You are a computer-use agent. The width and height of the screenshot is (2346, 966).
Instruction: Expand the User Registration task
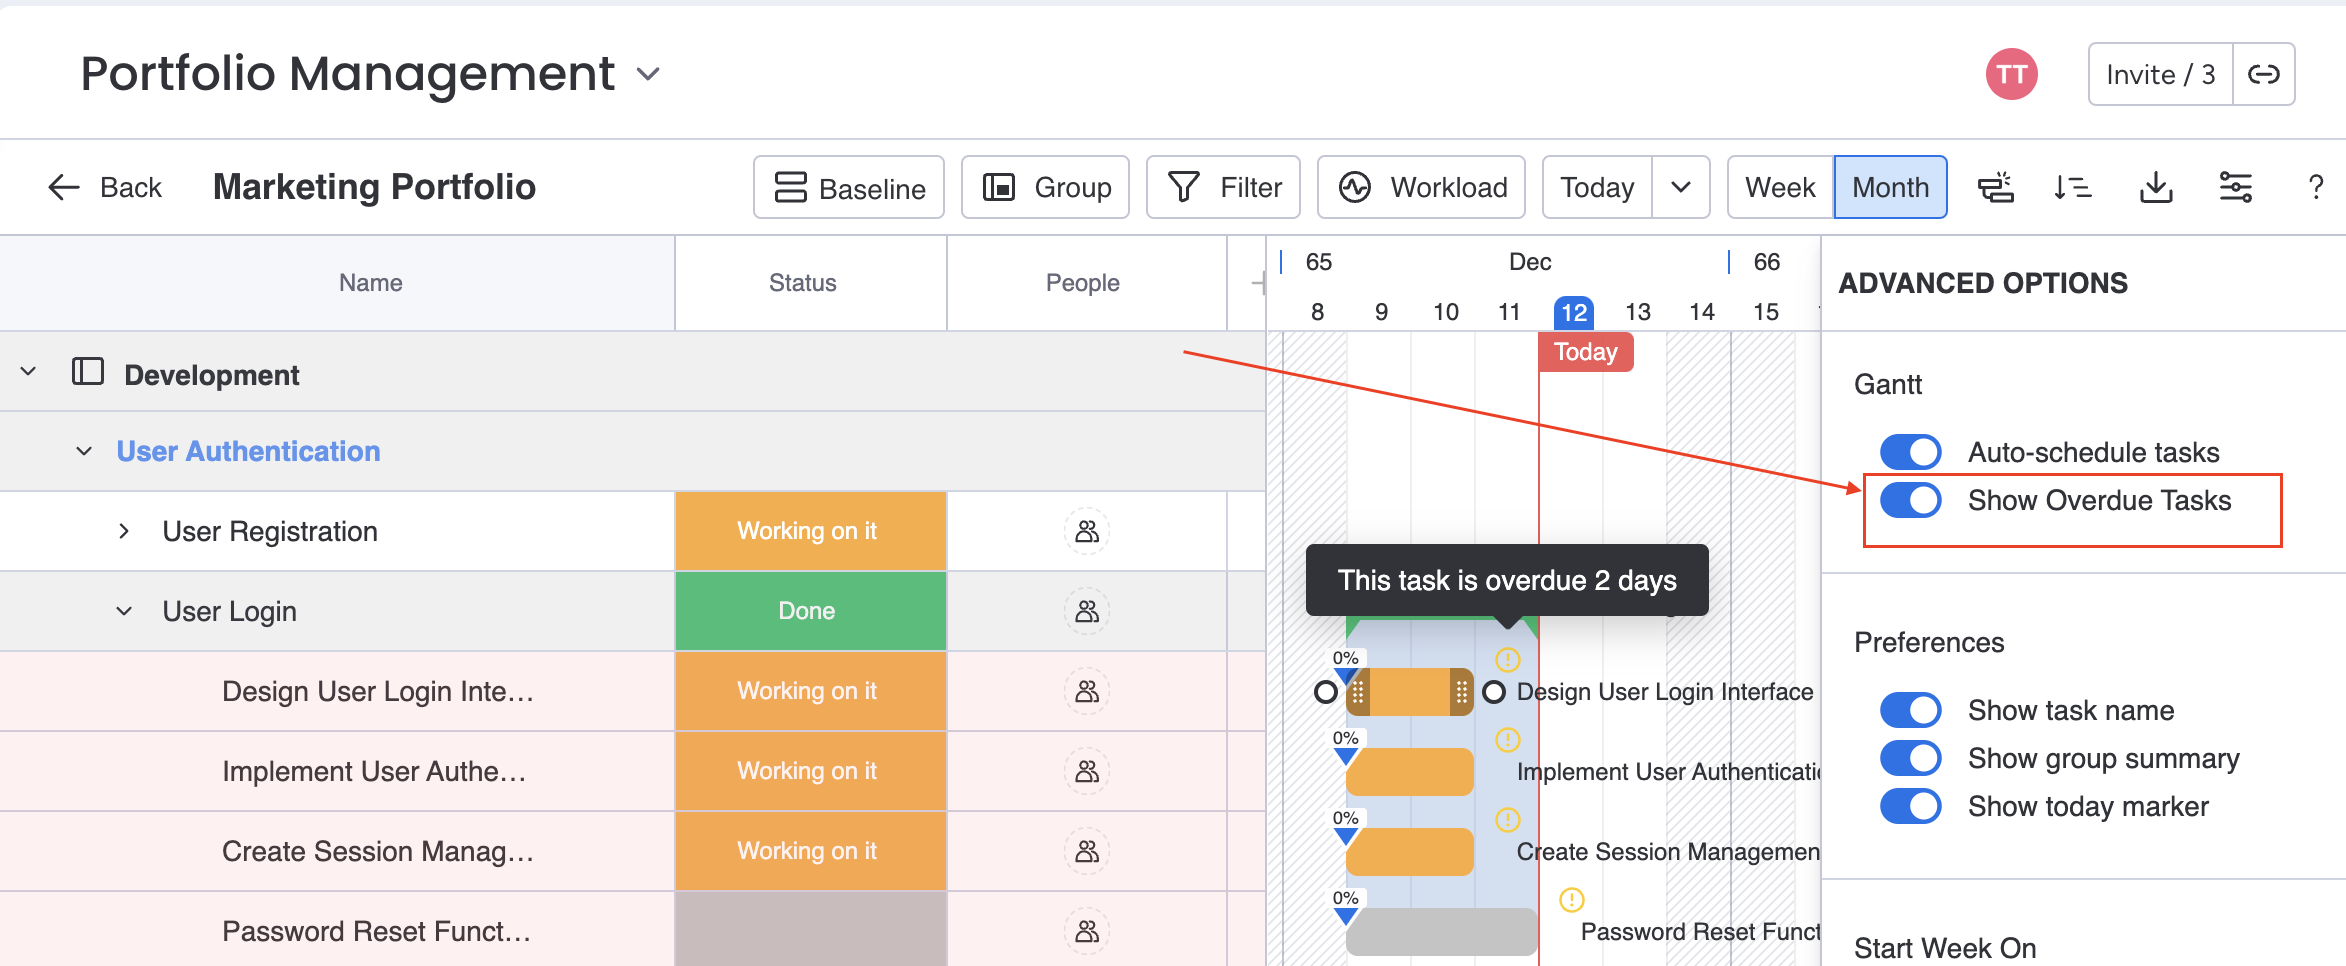123,531
